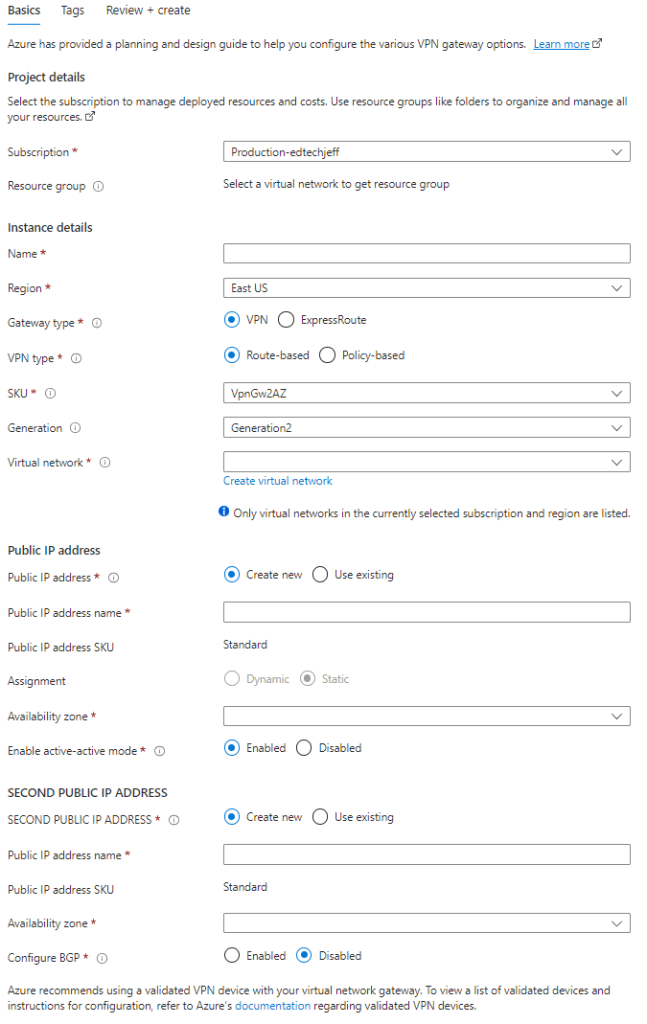
Task: Click info icon next to Configure BGP
Action: [x=101, y=958]
